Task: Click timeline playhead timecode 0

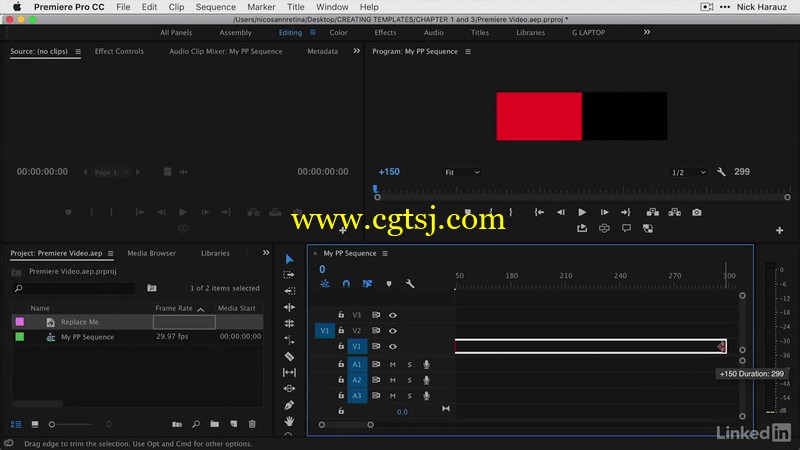Action: [x=322, y=269]
